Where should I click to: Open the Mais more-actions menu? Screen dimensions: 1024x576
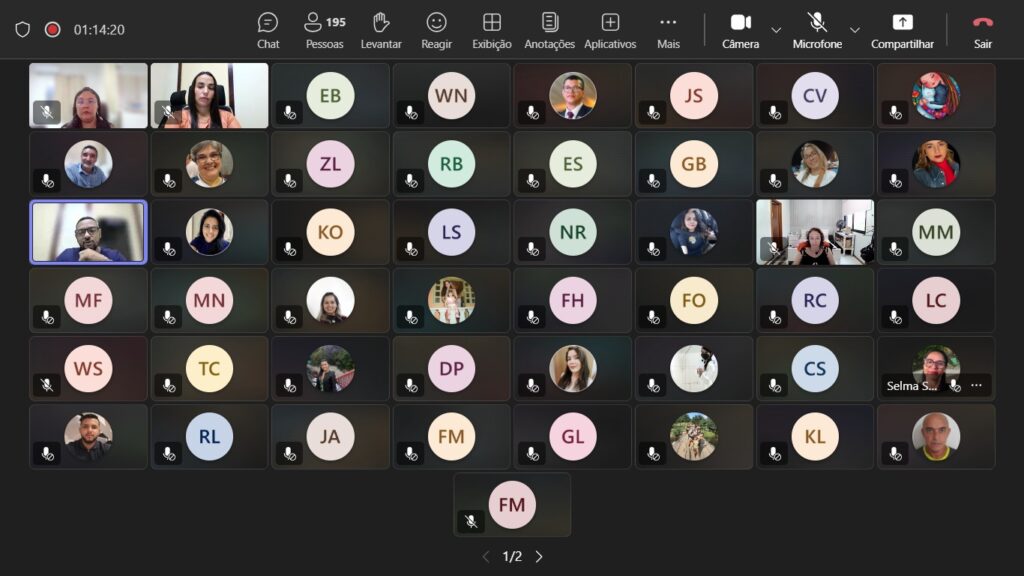click(668, 30)
